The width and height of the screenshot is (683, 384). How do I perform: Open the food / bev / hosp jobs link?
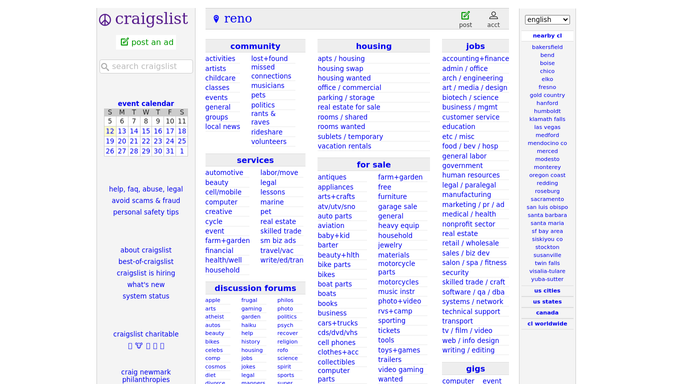pos(470,146)
